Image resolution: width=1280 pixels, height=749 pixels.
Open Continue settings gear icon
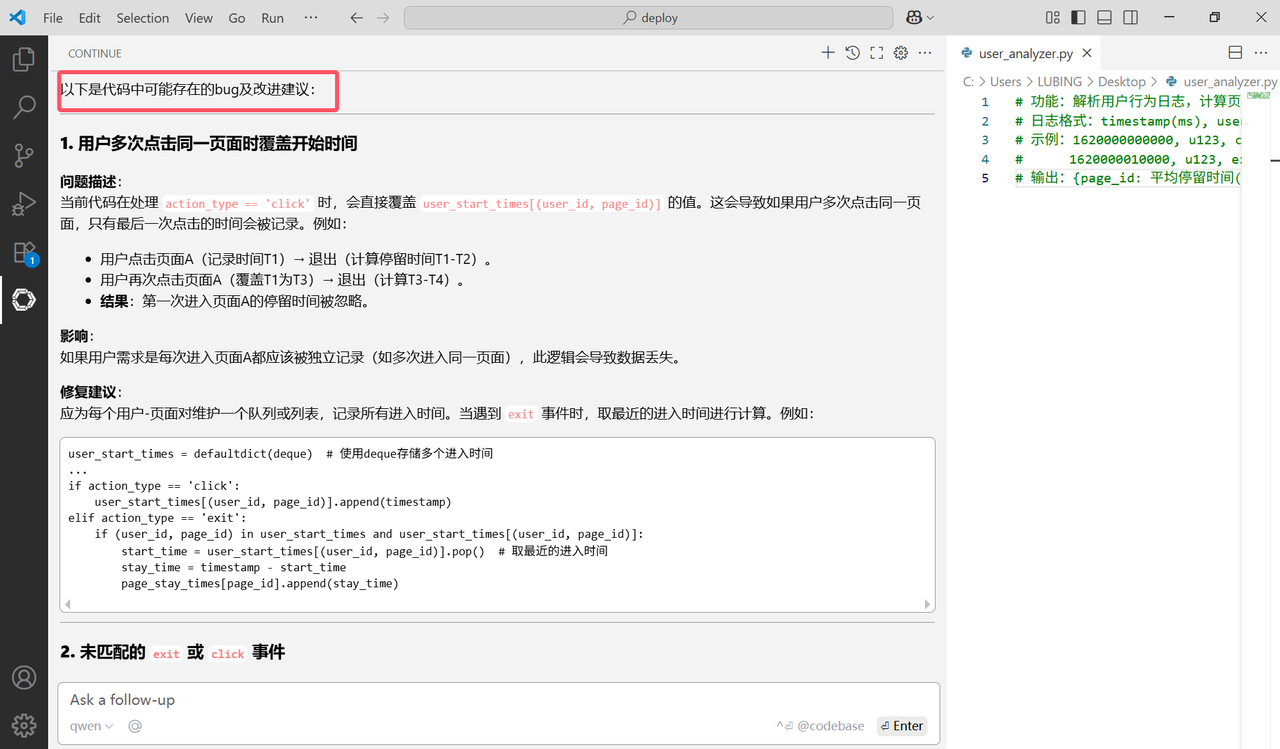pyautogui.click(x=901, y=53)
